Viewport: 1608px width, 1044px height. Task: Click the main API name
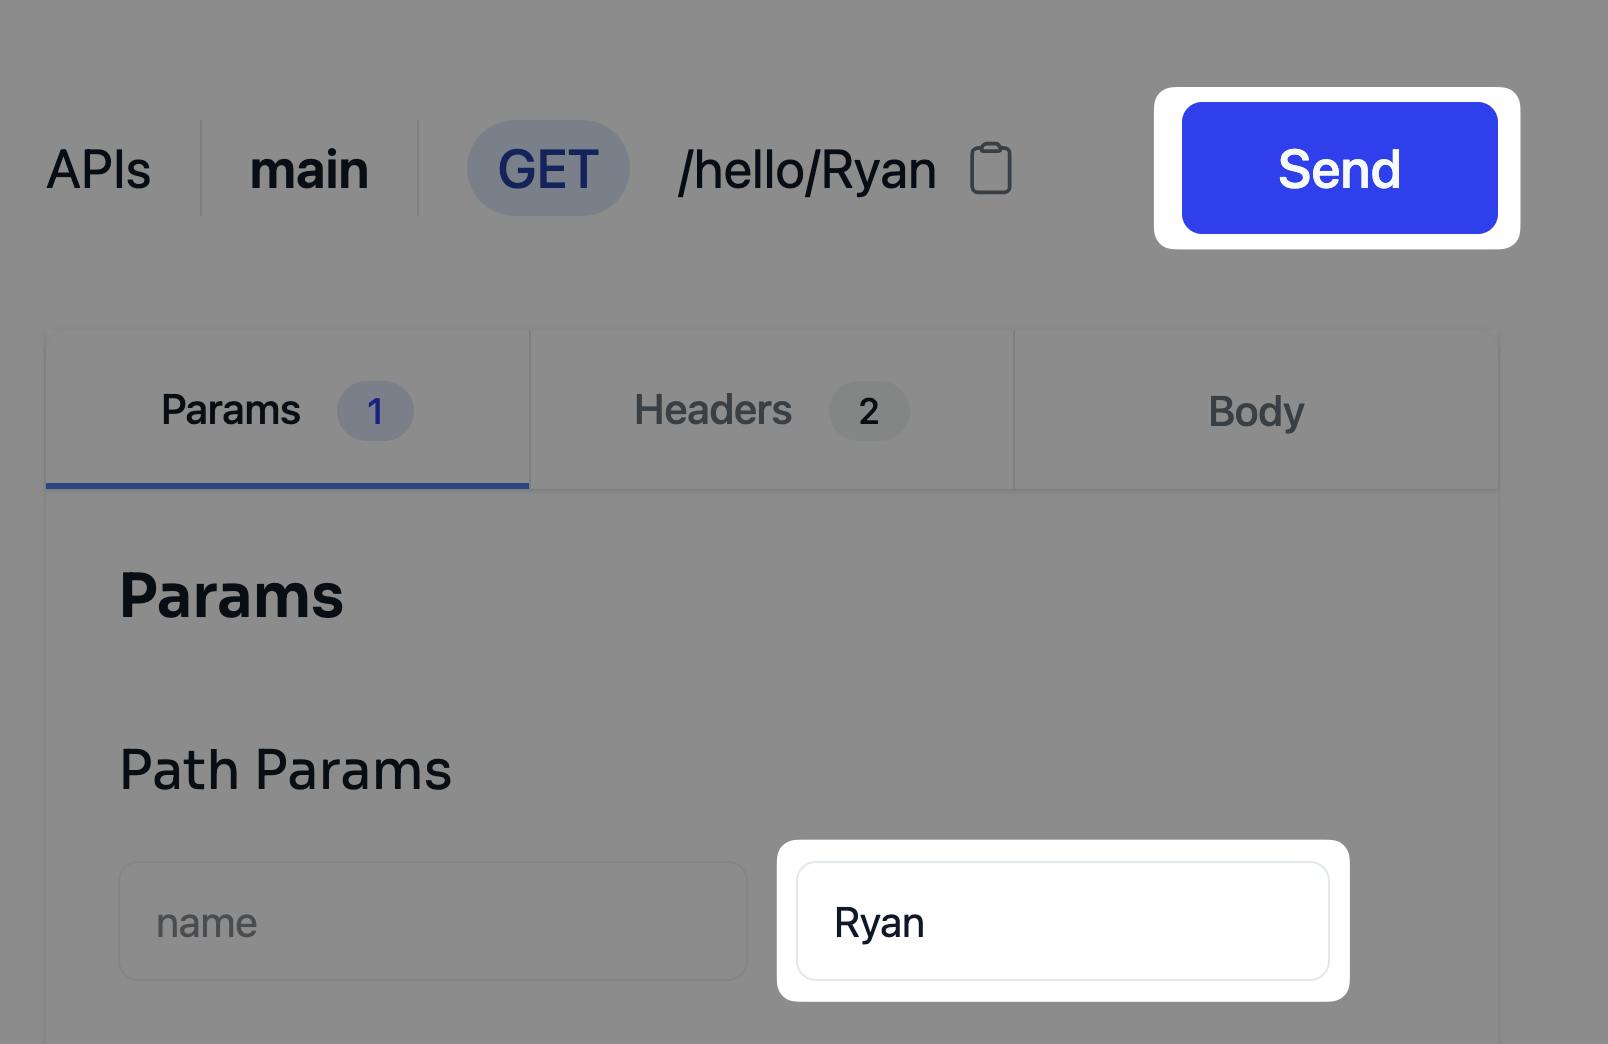pos(309,169)
